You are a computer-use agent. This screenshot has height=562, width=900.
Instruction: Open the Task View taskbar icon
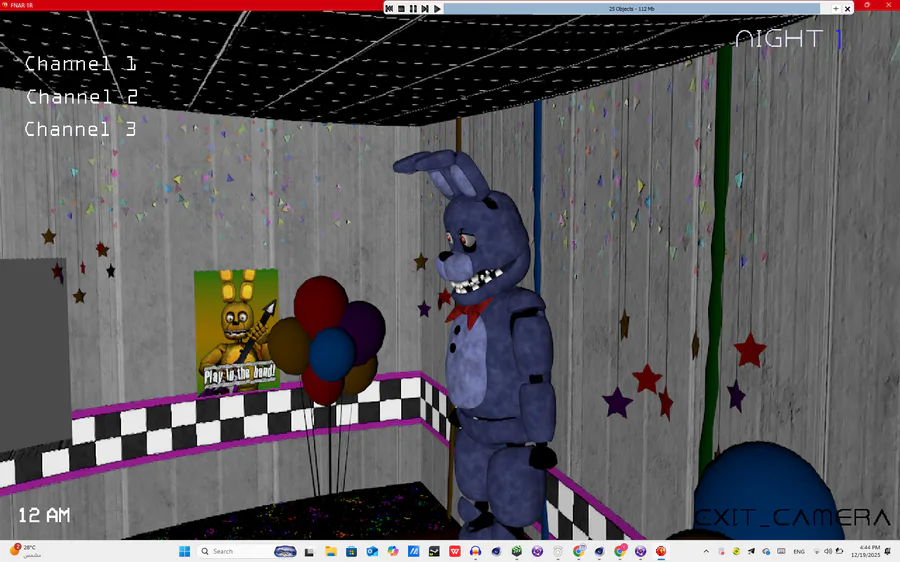[x=309, y=552]
